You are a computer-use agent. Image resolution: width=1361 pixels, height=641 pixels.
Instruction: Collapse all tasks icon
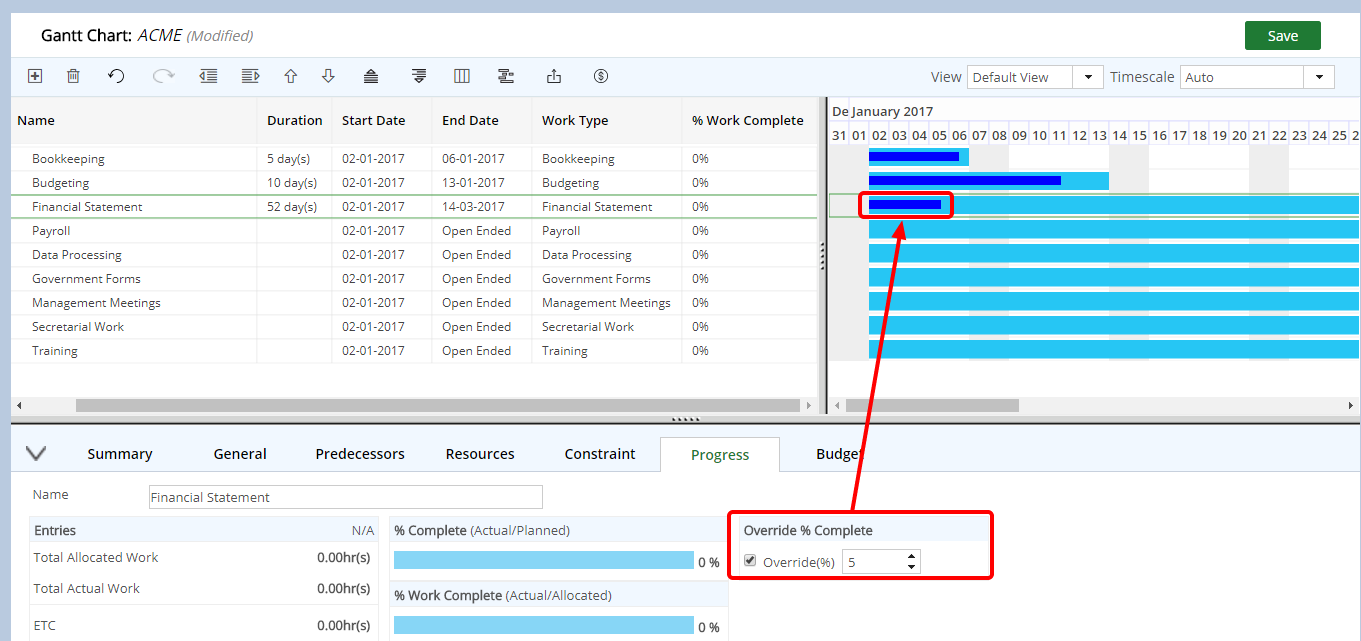click(371, 76)
